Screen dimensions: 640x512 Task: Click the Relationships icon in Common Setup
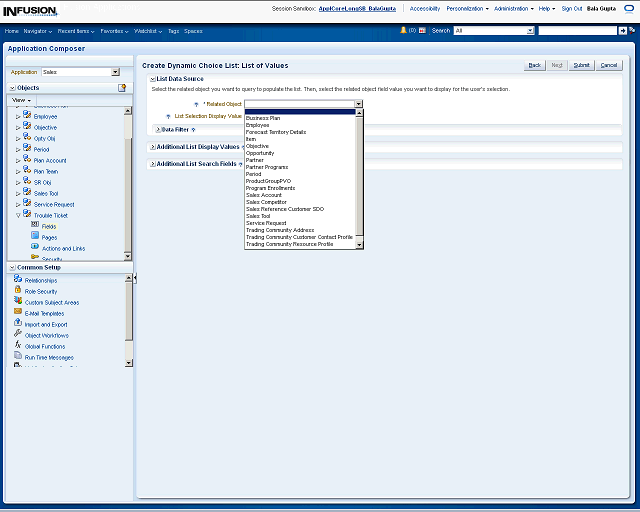pos(18,280)
